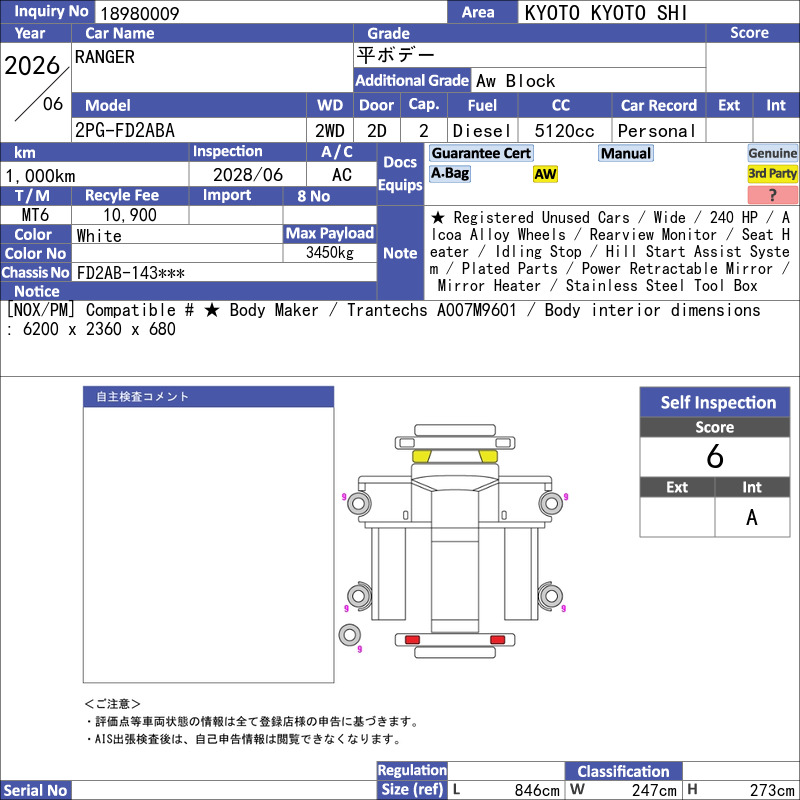The width and height of the screenshot is (800, 800).
Task: Click the Regulation label
Action: (412, 770)
